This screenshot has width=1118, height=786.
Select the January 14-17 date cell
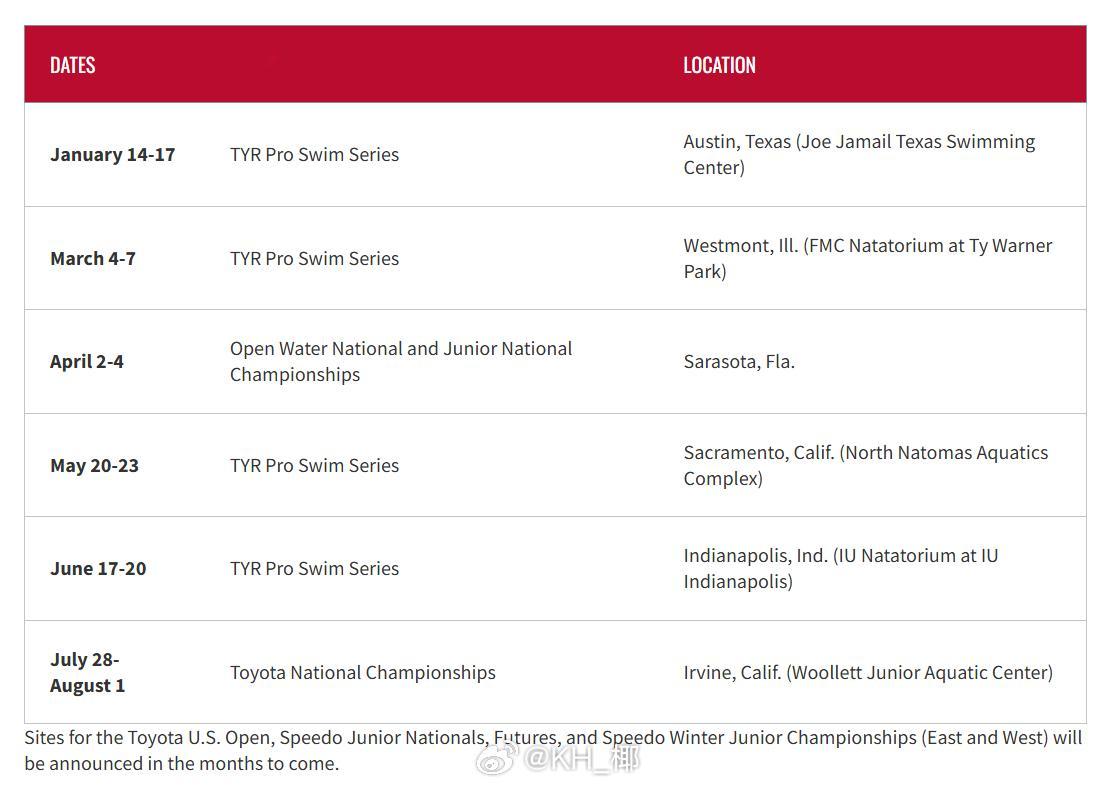113,155
